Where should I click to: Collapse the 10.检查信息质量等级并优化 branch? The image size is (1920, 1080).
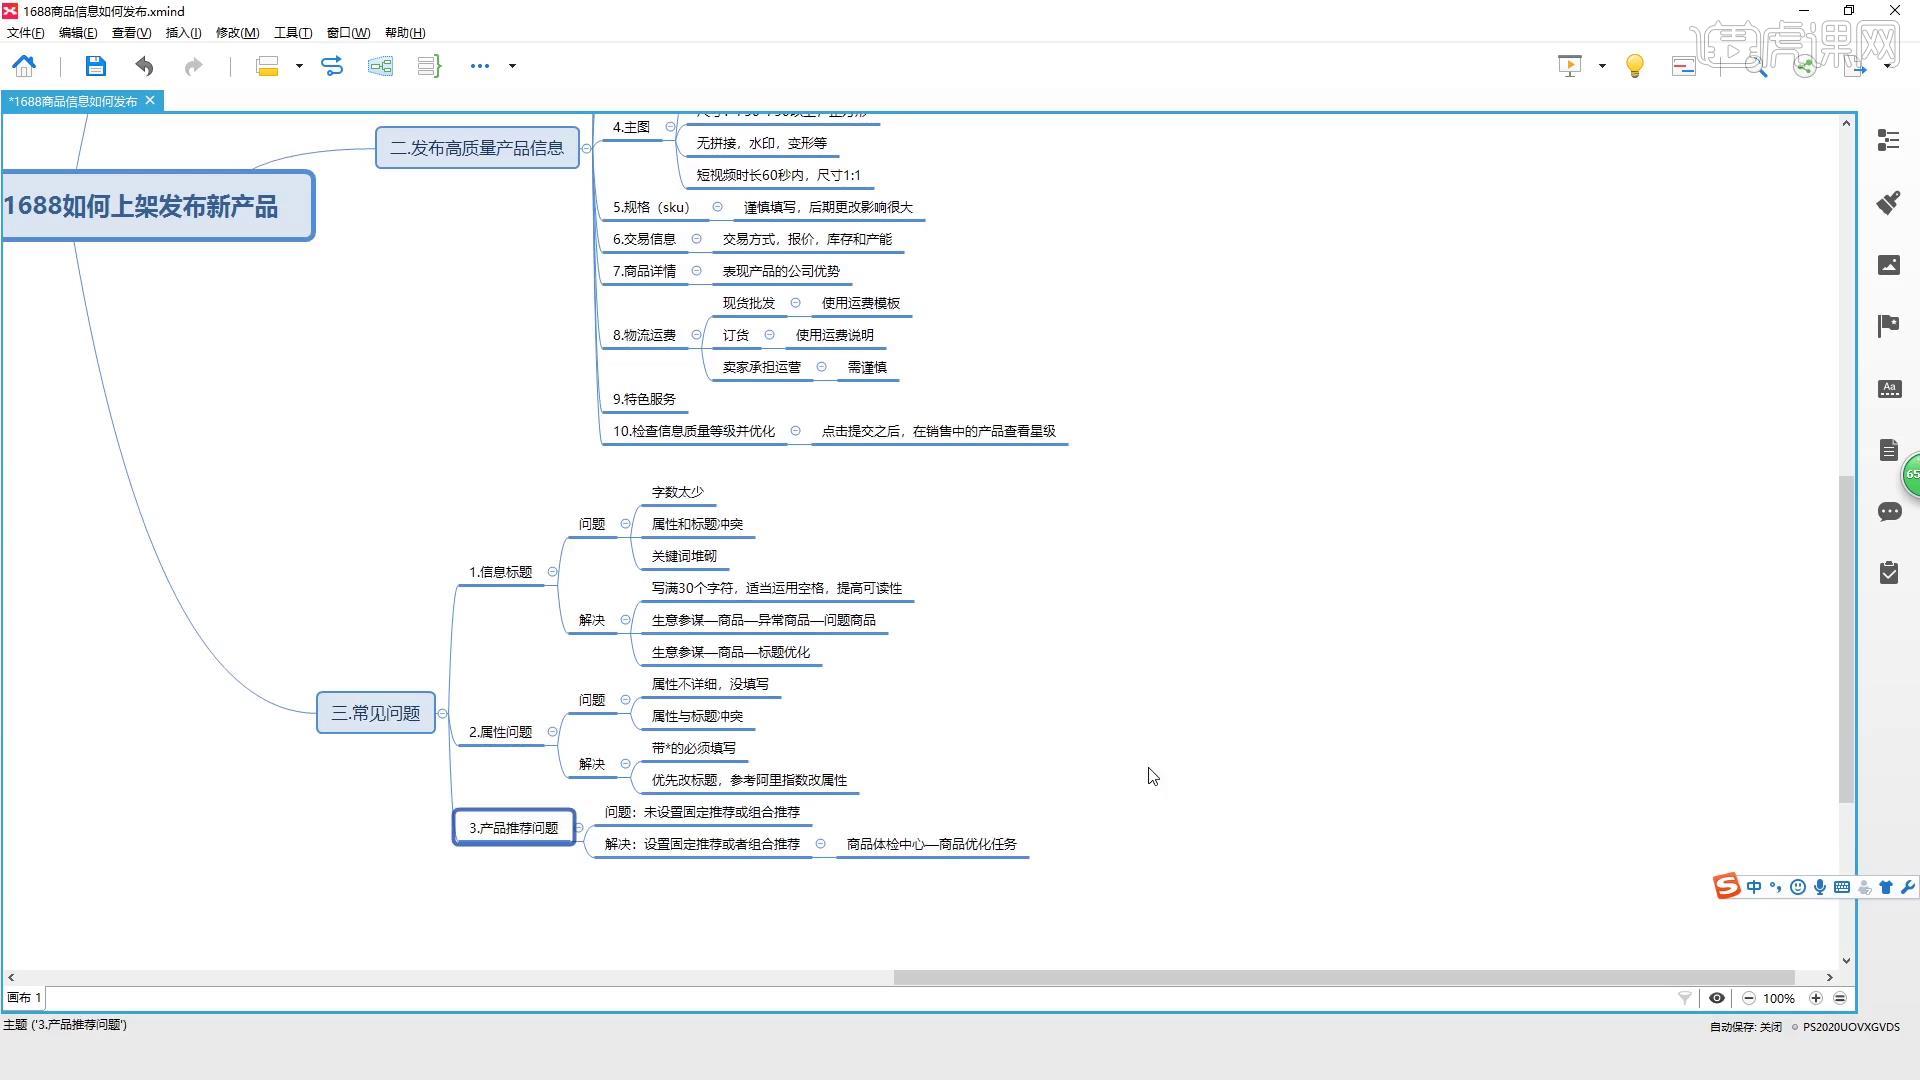[x=795, y=431]
